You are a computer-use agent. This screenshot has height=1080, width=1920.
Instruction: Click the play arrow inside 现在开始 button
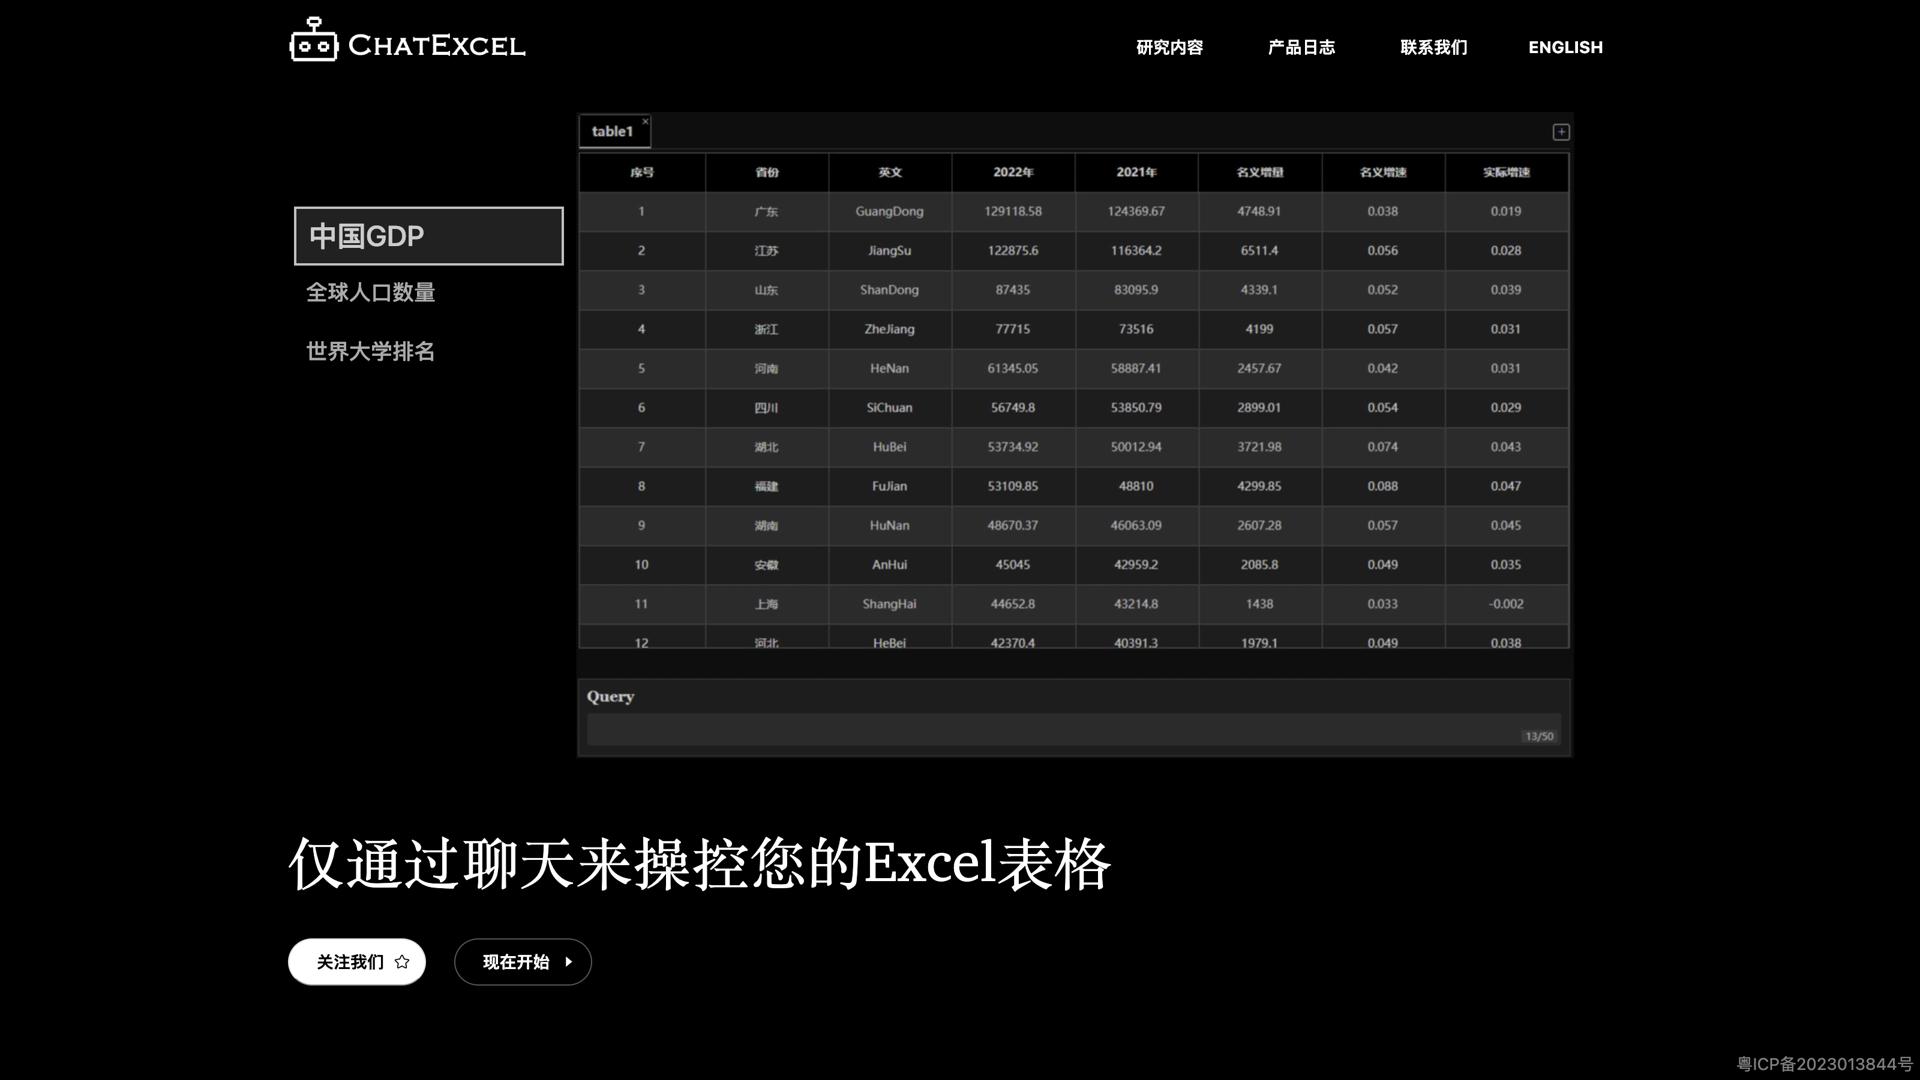(x=567, y=962)
